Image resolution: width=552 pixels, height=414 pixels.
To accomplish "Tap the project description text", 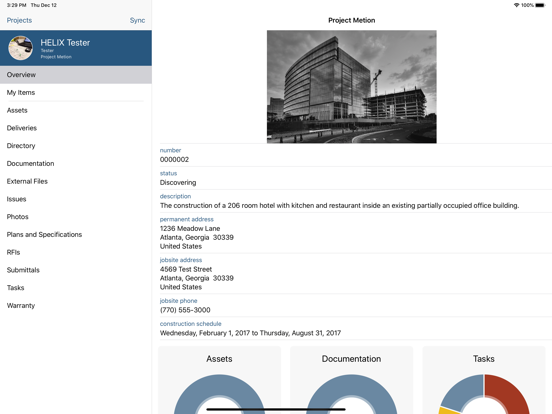I will click(x=339, y=205).
